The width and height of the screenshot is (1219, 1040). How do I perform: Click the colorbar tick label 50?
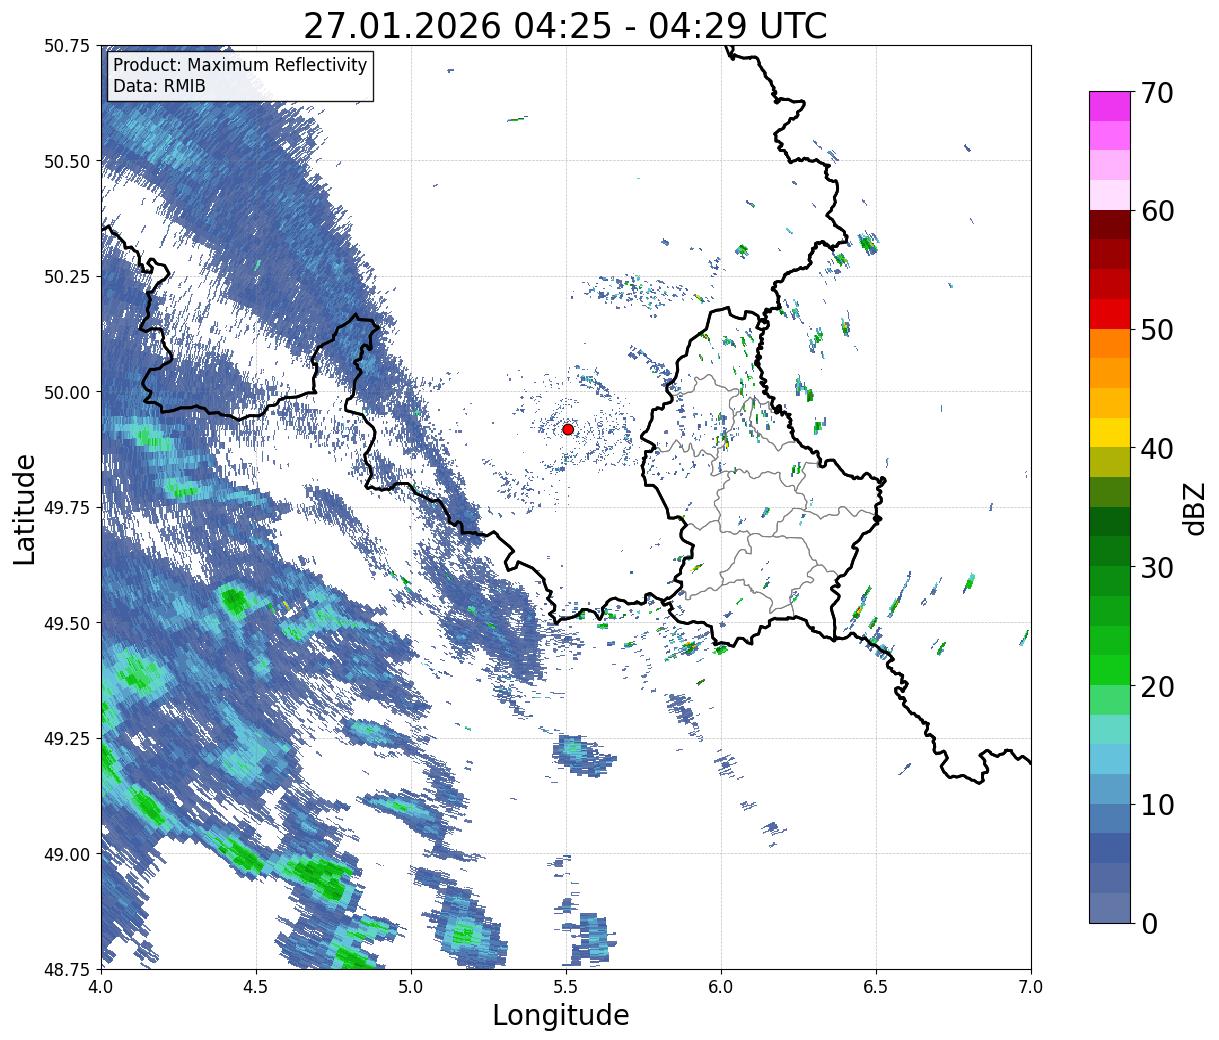pos(1157,330)
